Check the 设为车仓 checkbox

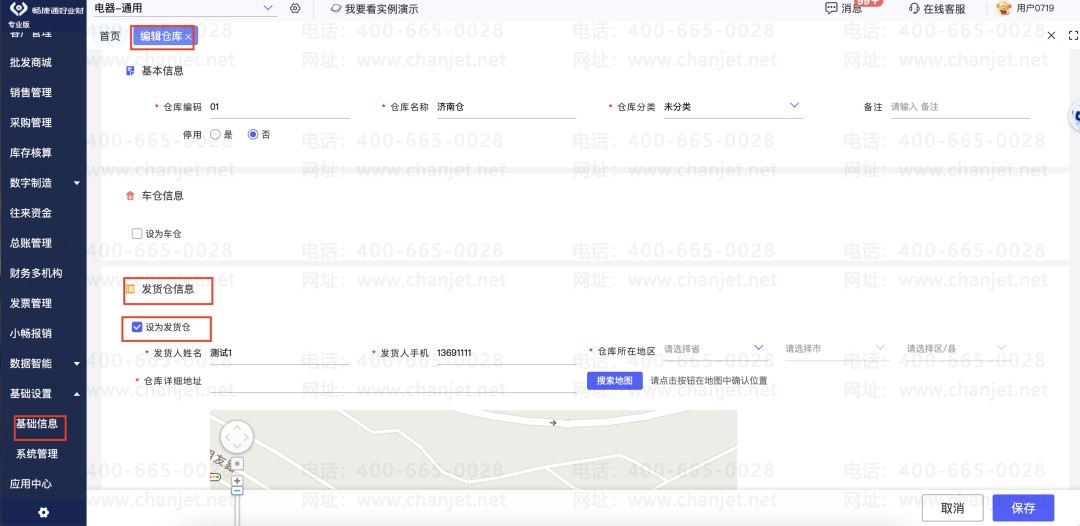pyautogui.click(x=136, y=234)
